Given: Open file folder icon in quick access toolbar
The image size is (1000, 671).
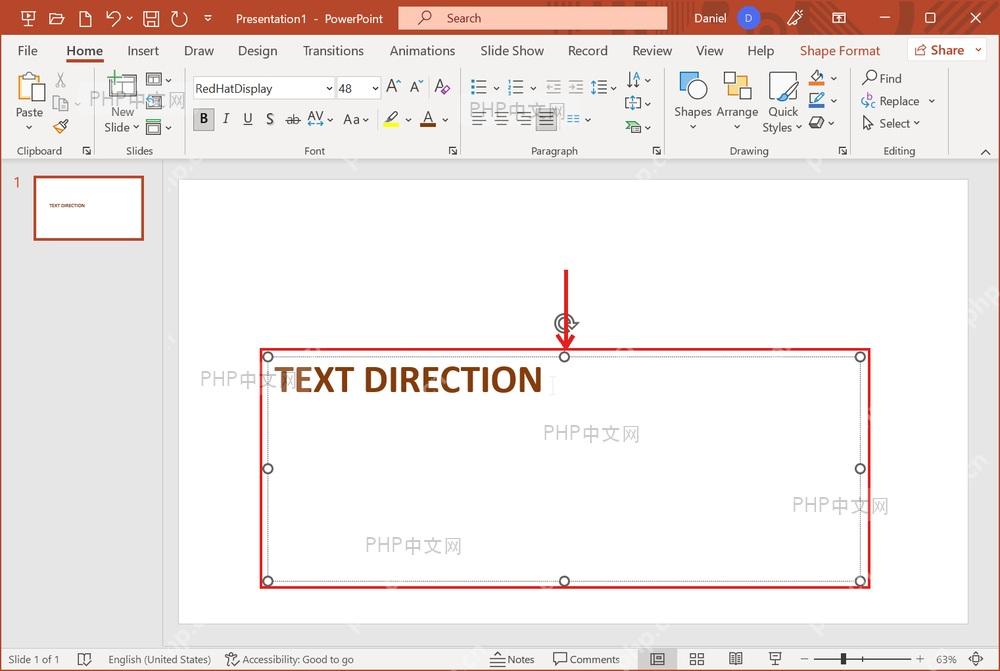Looking at the screenshot, I should pos(57,18).
